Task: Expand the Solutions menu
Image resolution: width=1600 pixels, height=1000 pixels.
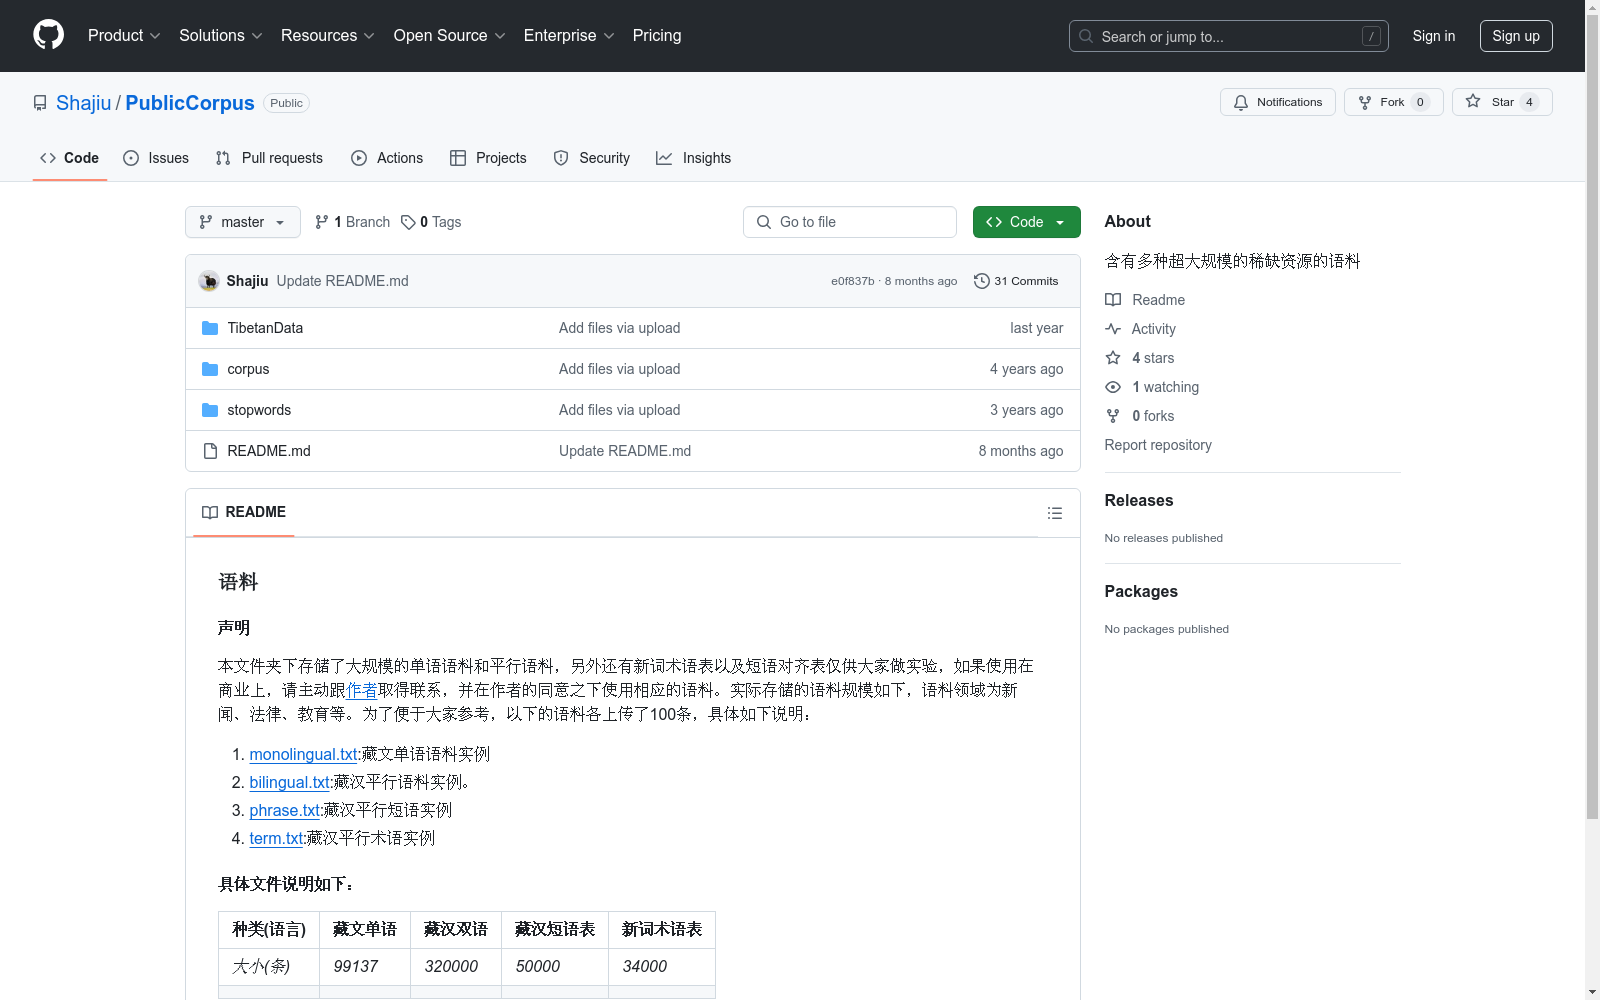Action: coord(221,36)
